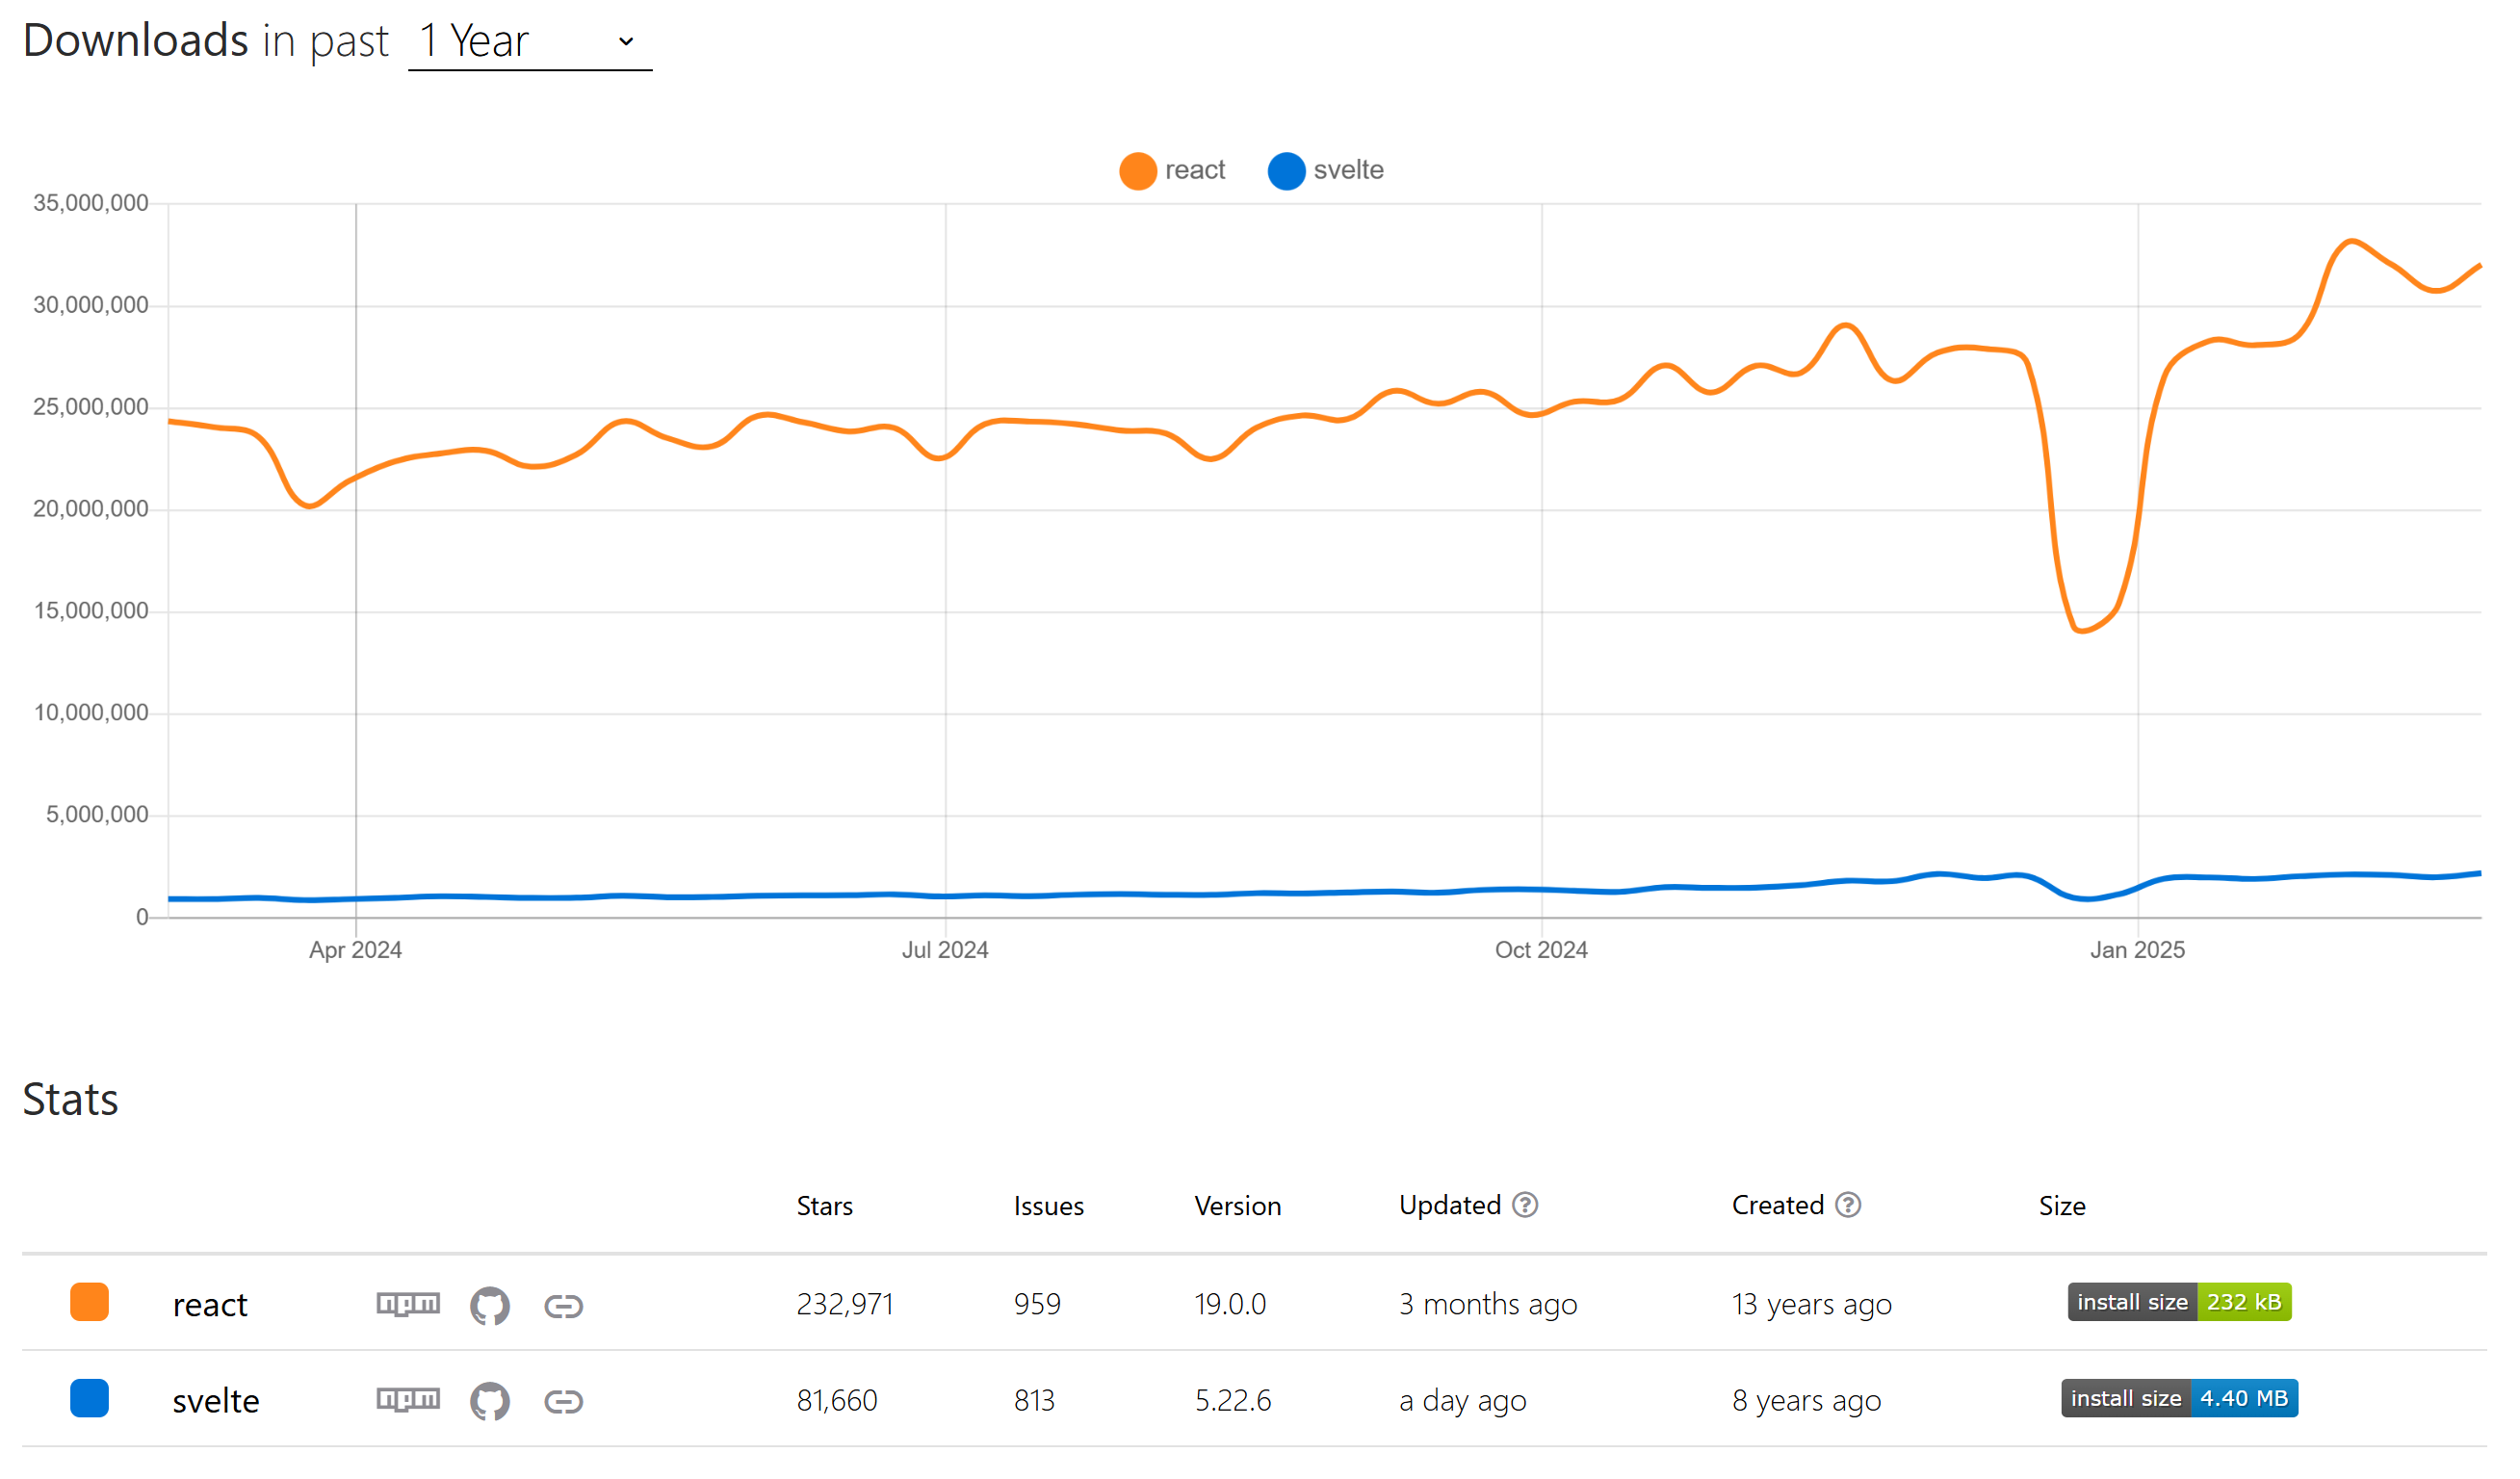This screenshot has height=1479, width=2520.
Task: Click the Version column header
Action: (1238, 1207)
